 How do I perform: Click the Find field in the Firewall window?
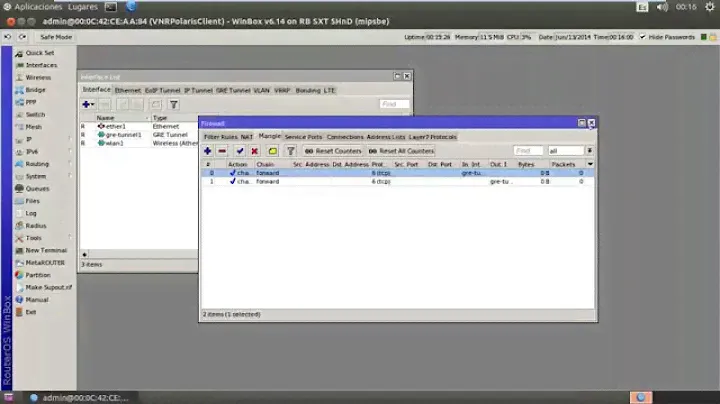[x=528, y=150]
